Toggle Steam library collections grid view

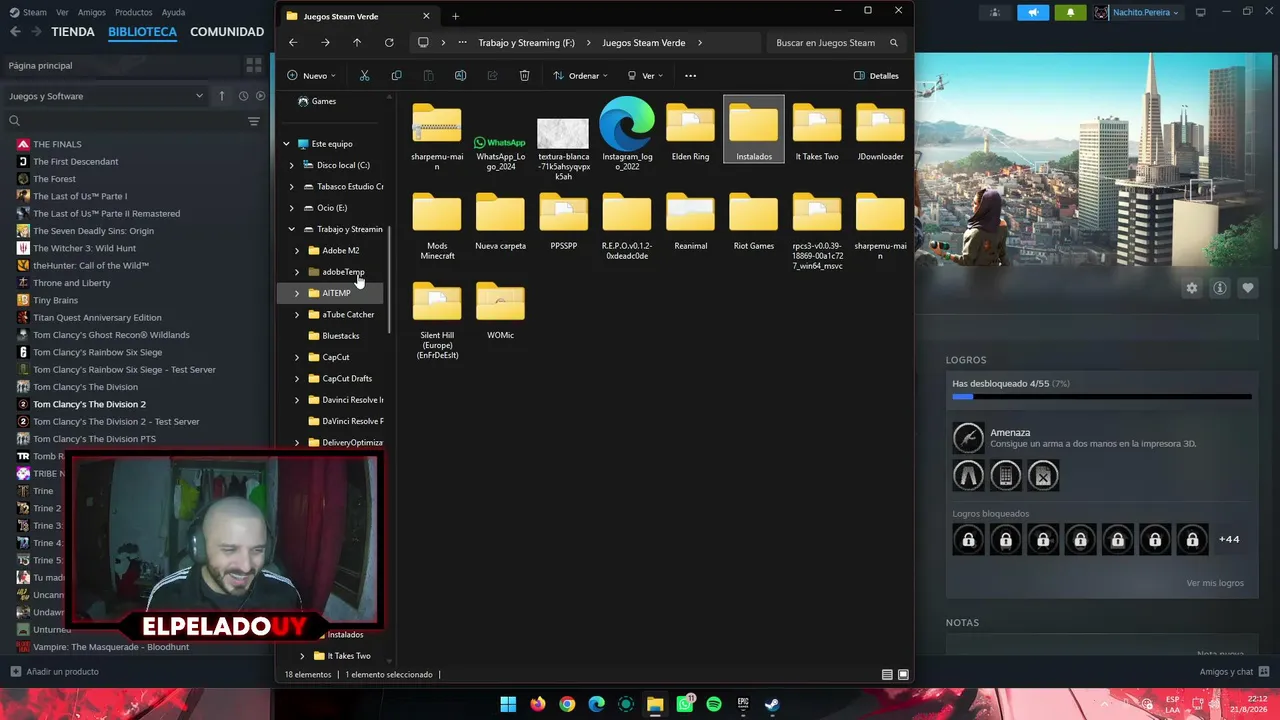click(254, 65)
